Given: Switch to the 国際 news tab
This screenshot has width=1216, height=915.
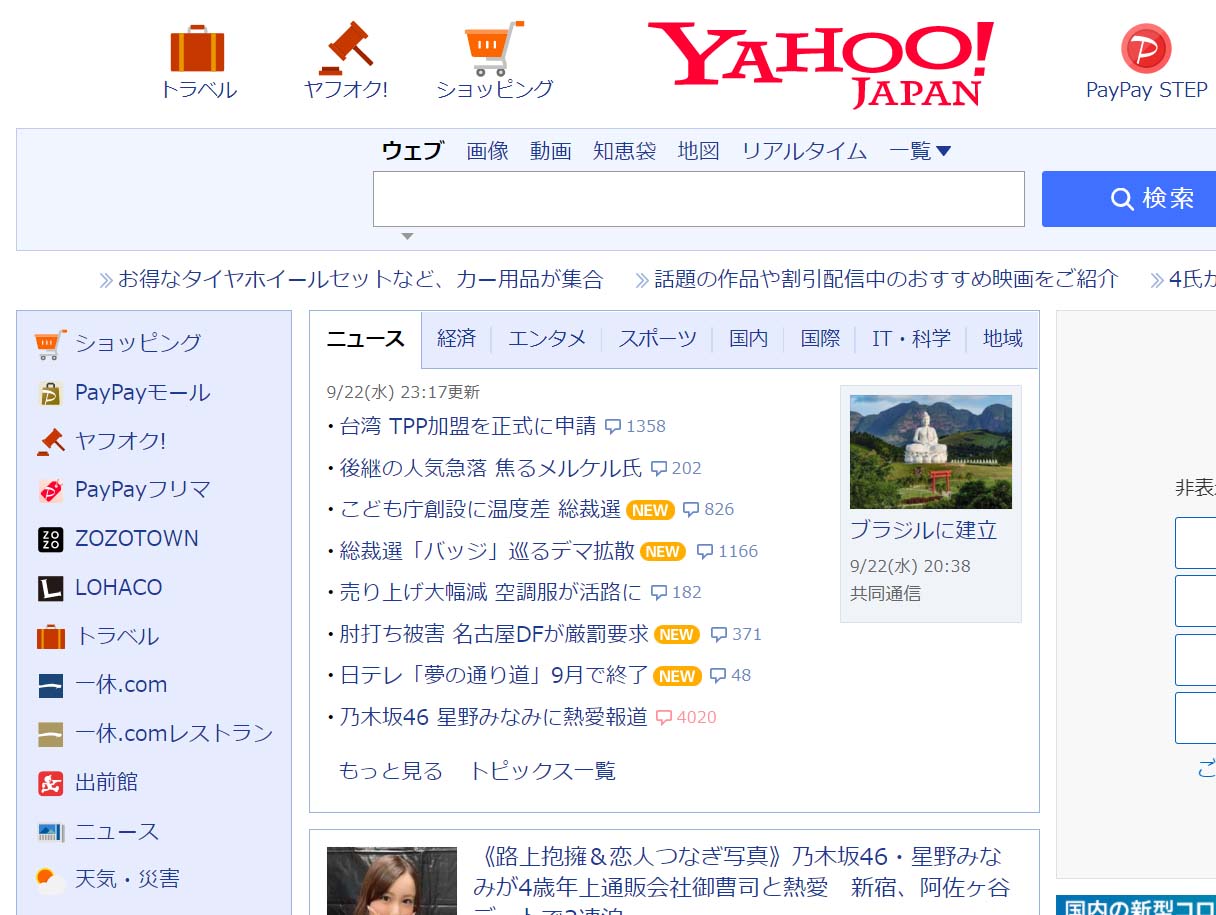Looking at the screenshot, I should coord(821,339).
